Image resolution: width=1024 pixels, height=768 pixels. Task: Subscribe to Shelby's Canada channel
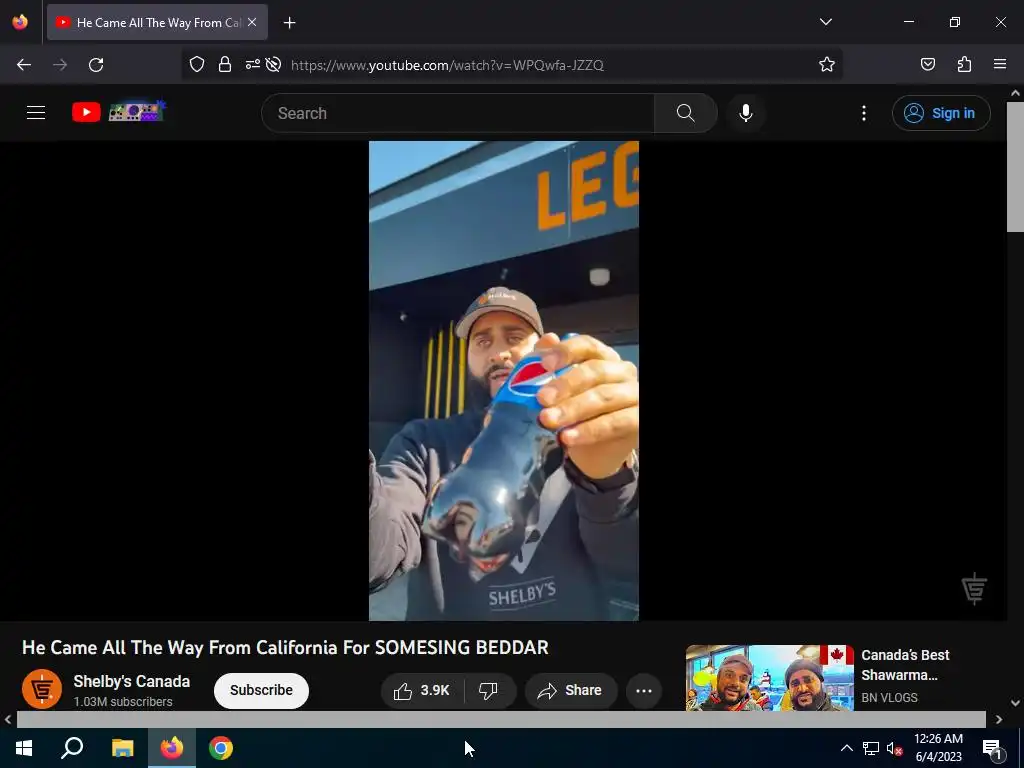[x=261, y=690]
